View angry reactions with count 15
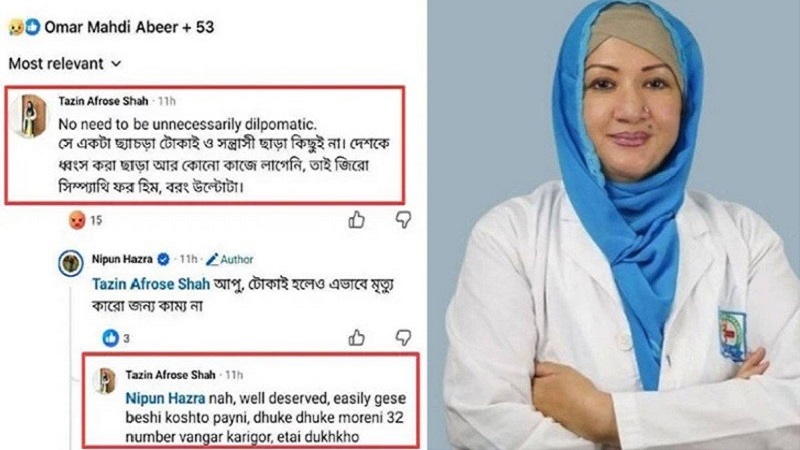The height and width of the screenshot is (450, 800). [85, 220]
